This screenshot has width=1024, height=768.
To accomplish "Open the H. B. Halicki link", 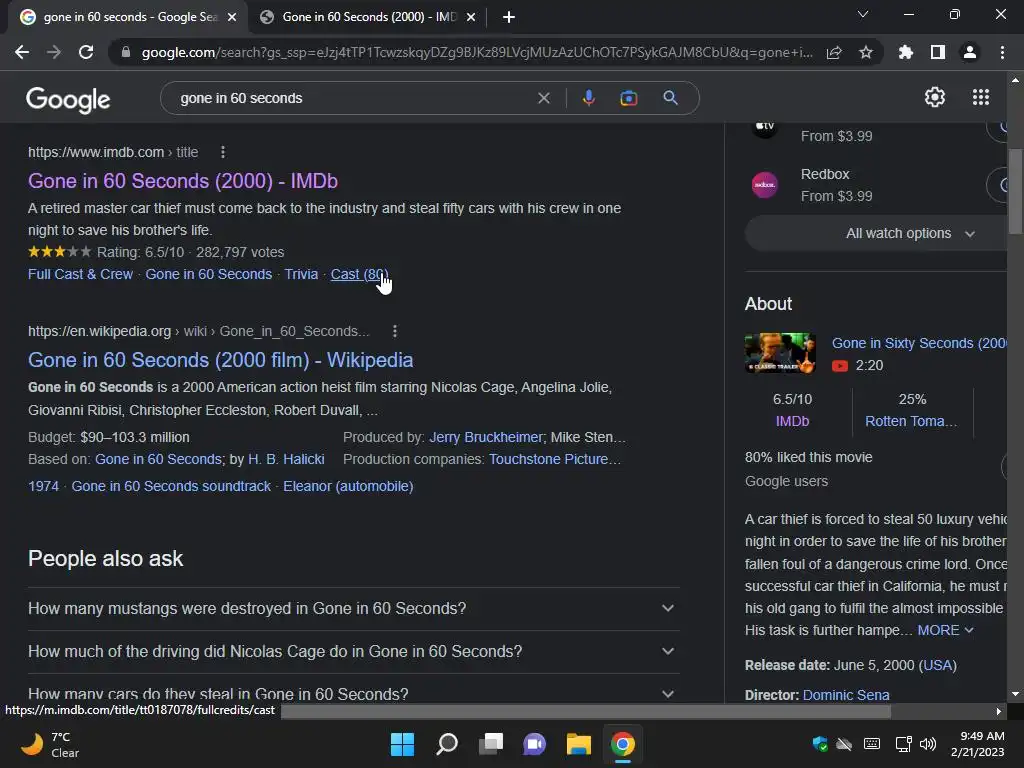I will point(286,459).
